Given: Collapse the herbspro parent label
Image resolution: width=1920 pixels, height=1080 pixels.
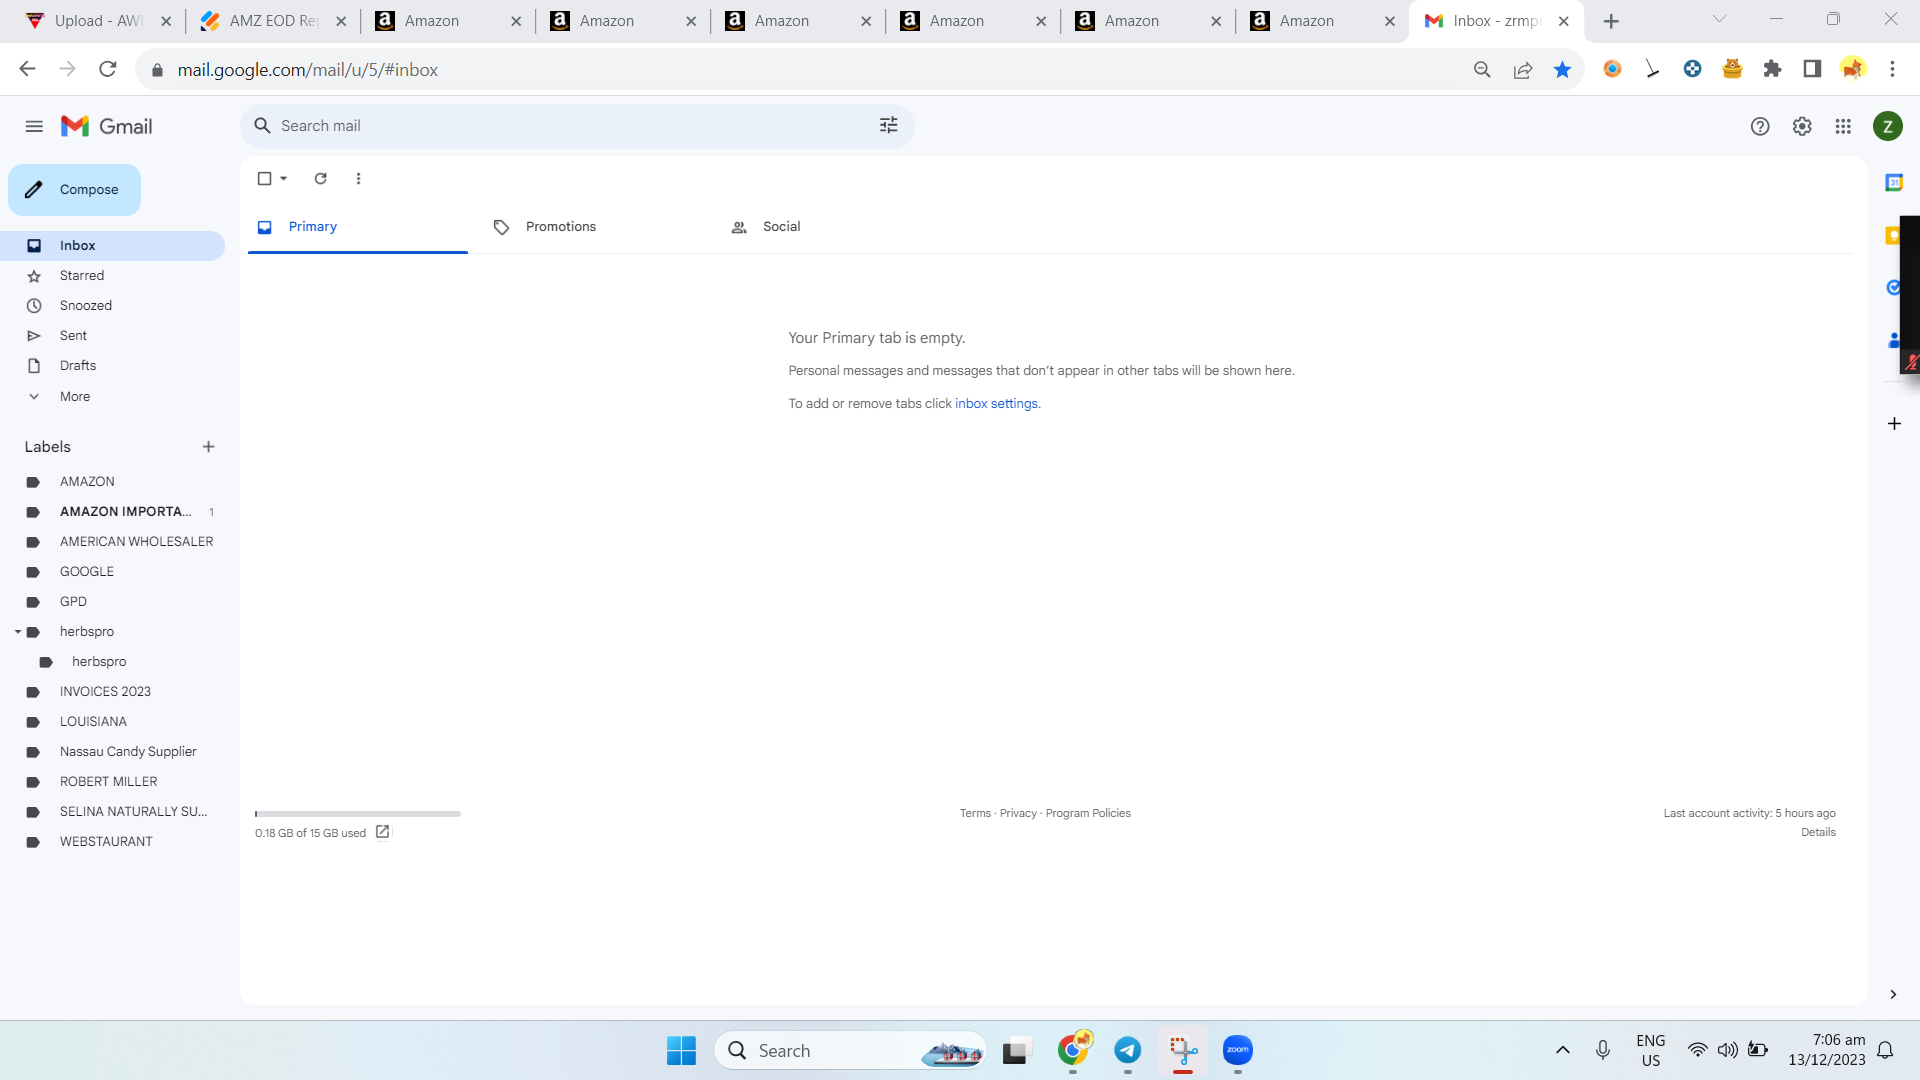Looking at the screenshot, I should [18, 632].
